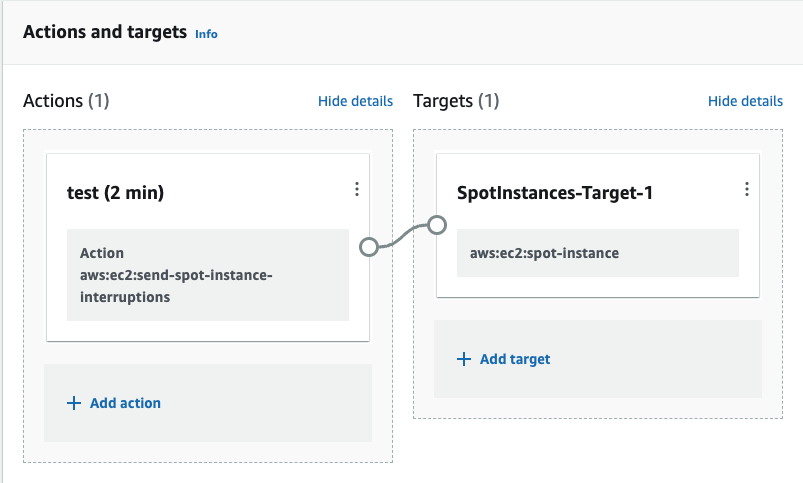Open the Info link next to the heading

click(206, 34)
